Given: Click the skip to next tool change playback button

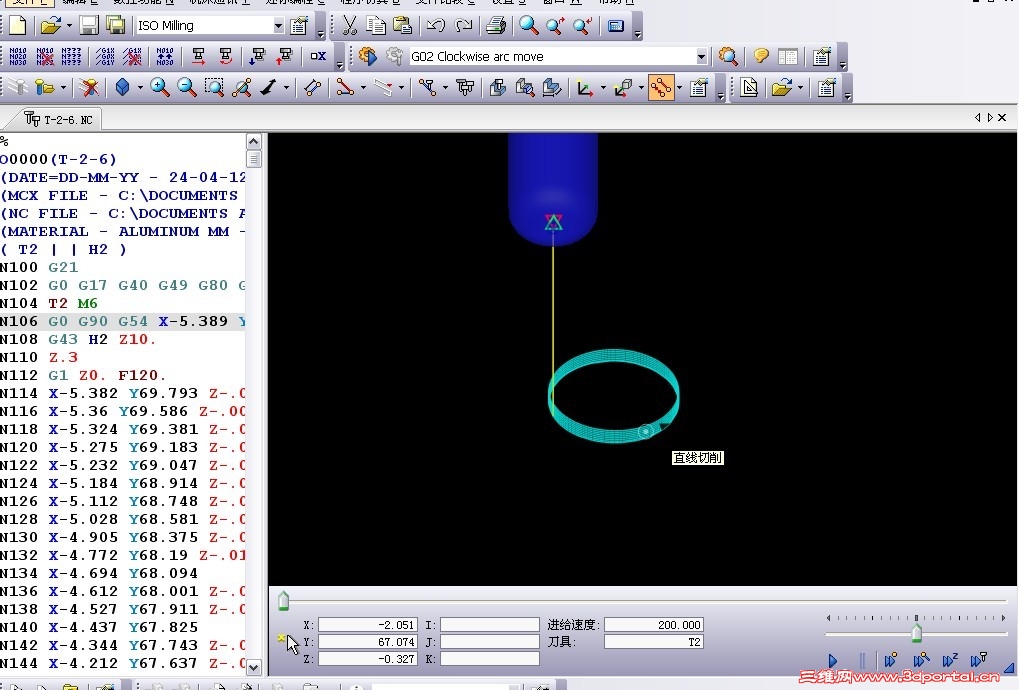Looking at the screenshot, I should click(x=979, y=661).
